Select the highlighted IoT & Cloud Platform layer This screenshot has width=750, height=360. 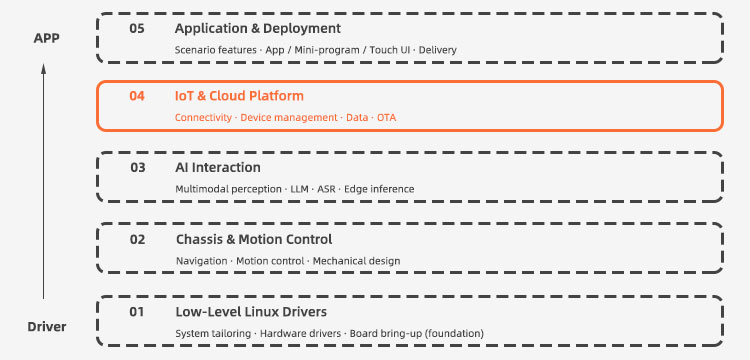pos(409,106)
